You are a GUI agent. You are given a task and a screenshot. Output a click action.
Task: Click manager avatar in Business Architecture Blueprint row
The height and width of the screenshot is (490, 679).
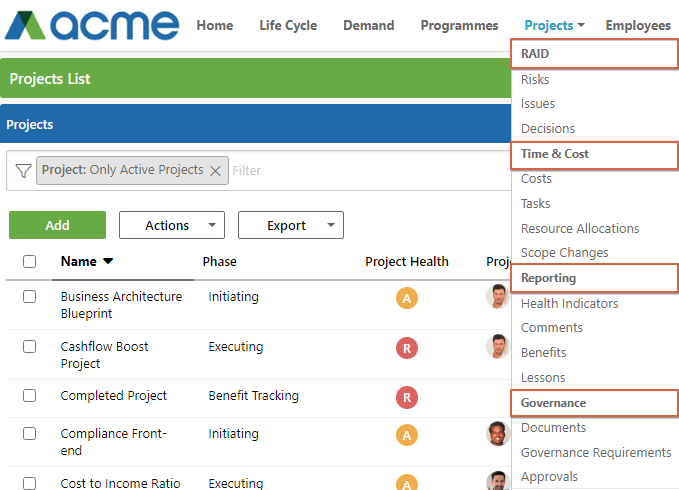pyautogui.click(x=498, y=297)
